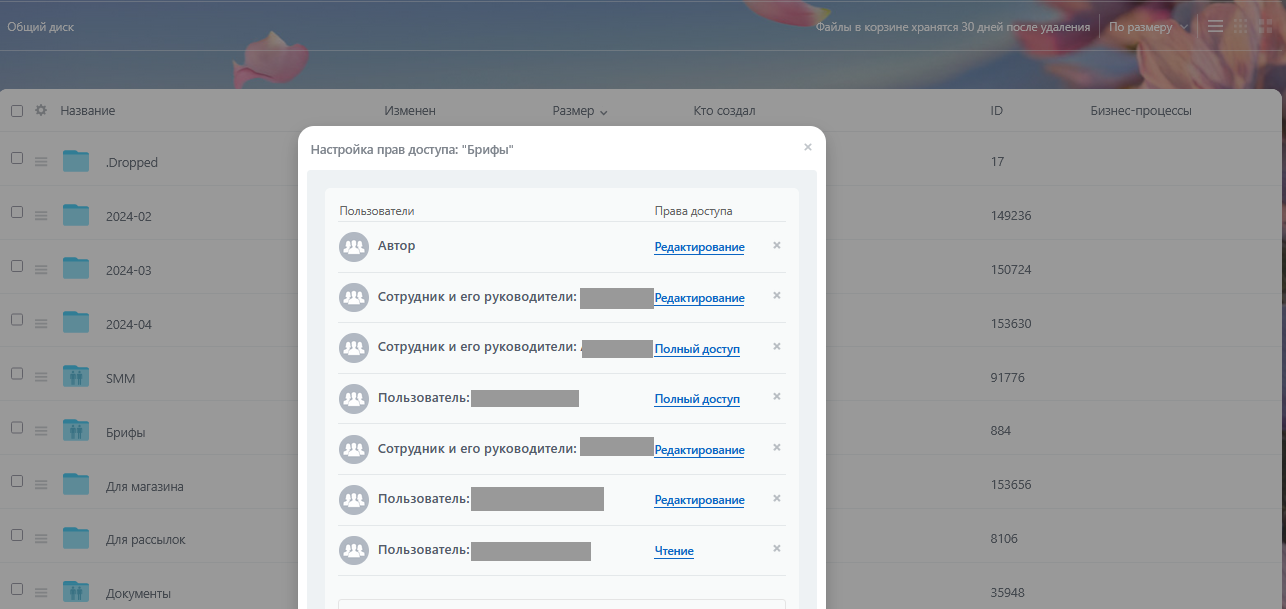Open the row menu for 2024-03
This screenshot has width=1286, height=609.
point(41,269)
